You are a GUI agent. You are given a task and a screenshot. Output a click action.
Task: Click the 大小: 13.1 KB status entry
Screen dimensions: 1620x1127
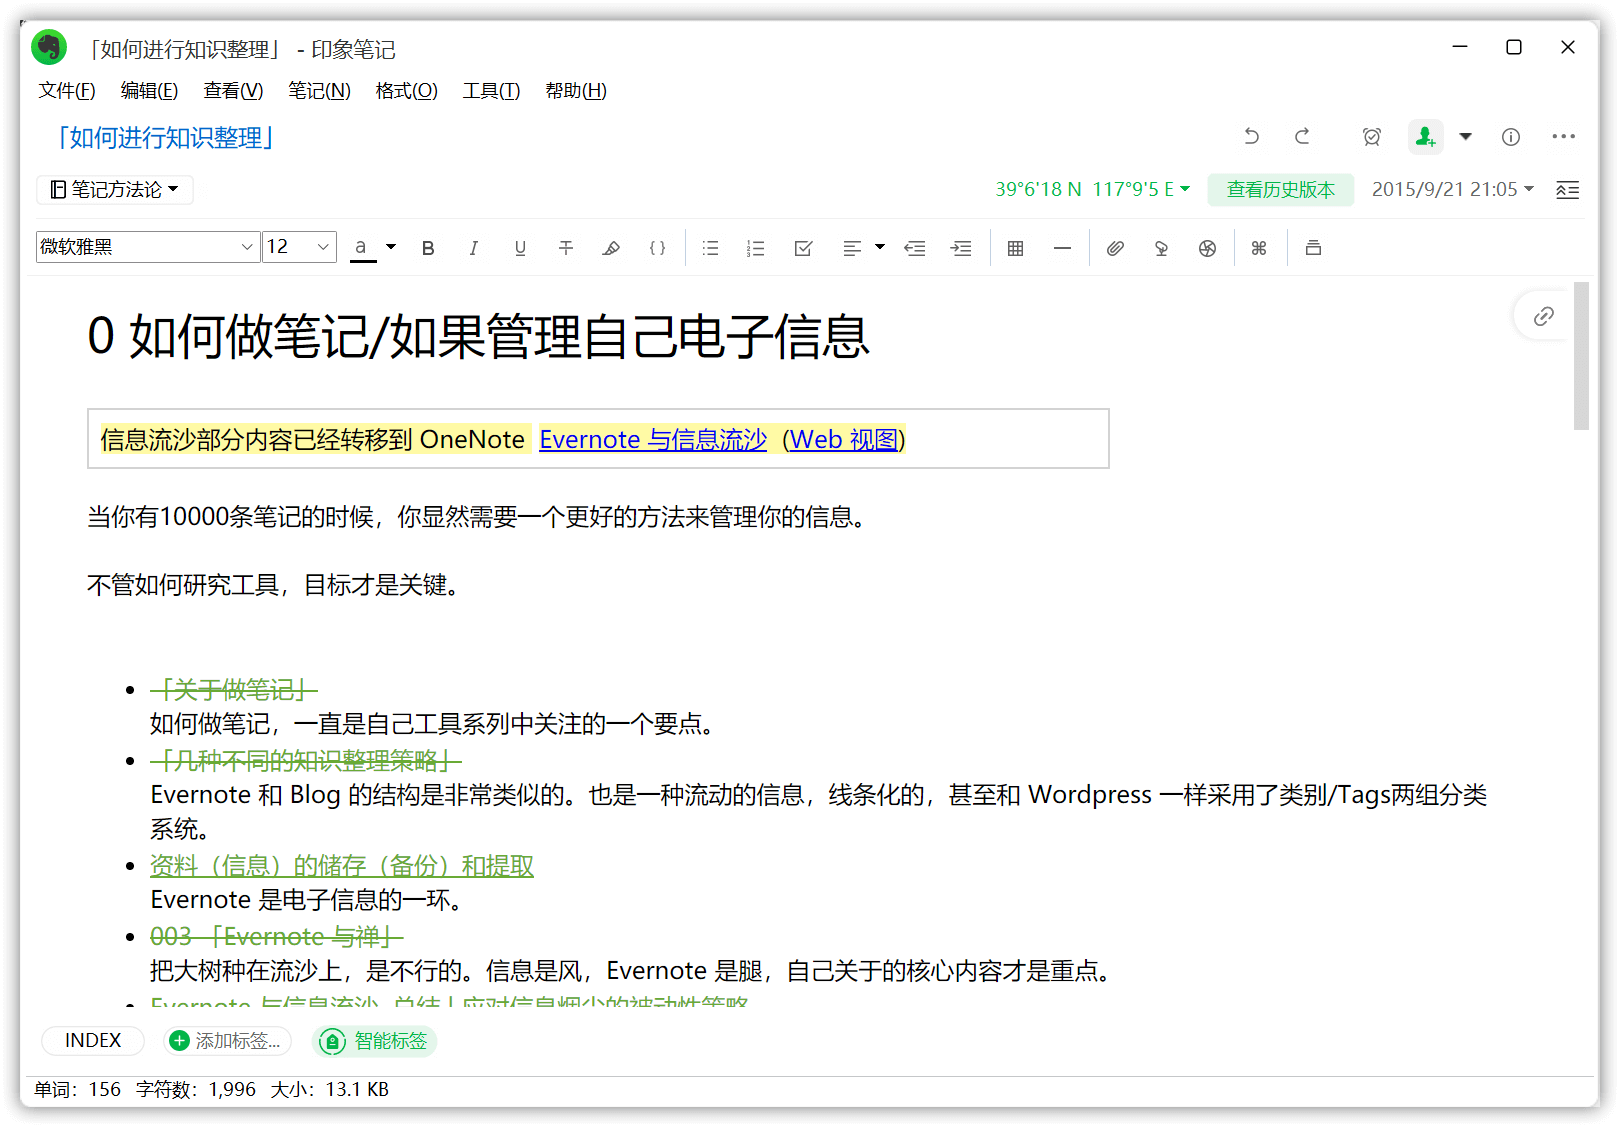pyautogui.click(x=329, y=1089)
